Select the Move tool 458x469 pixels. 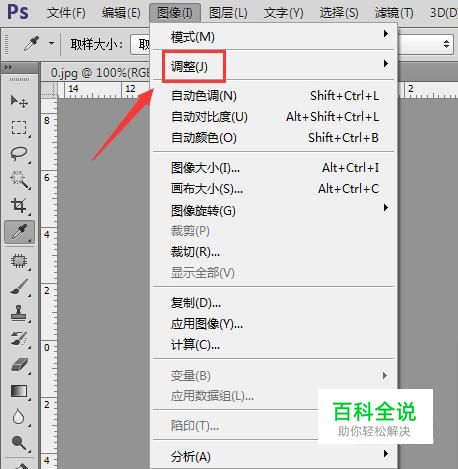[x=19, y=101]
